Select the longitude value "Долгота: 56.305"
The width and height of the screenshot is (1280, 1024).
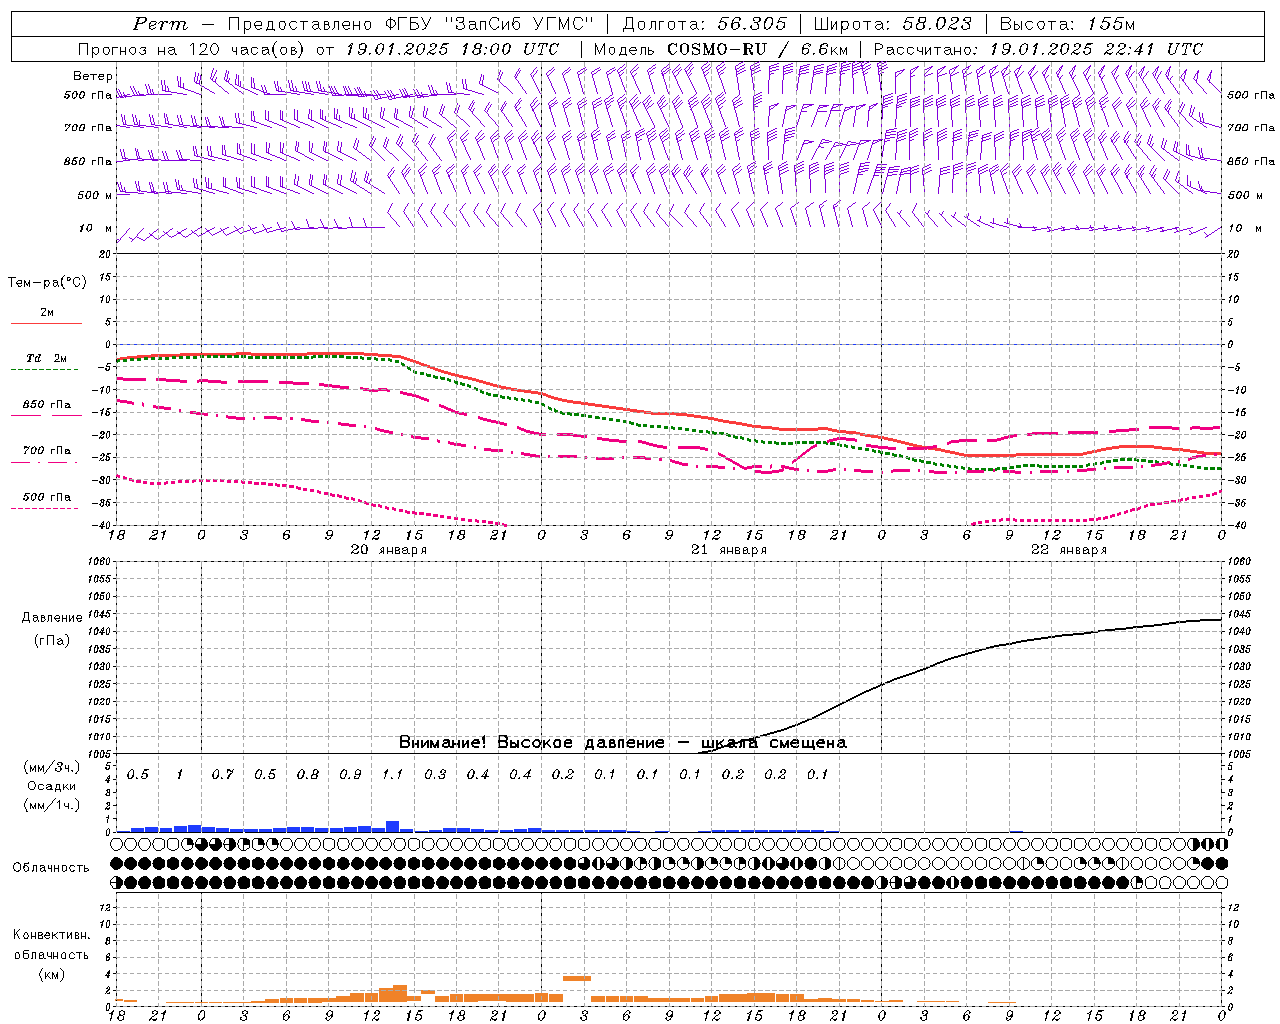[x=704, y=24]
